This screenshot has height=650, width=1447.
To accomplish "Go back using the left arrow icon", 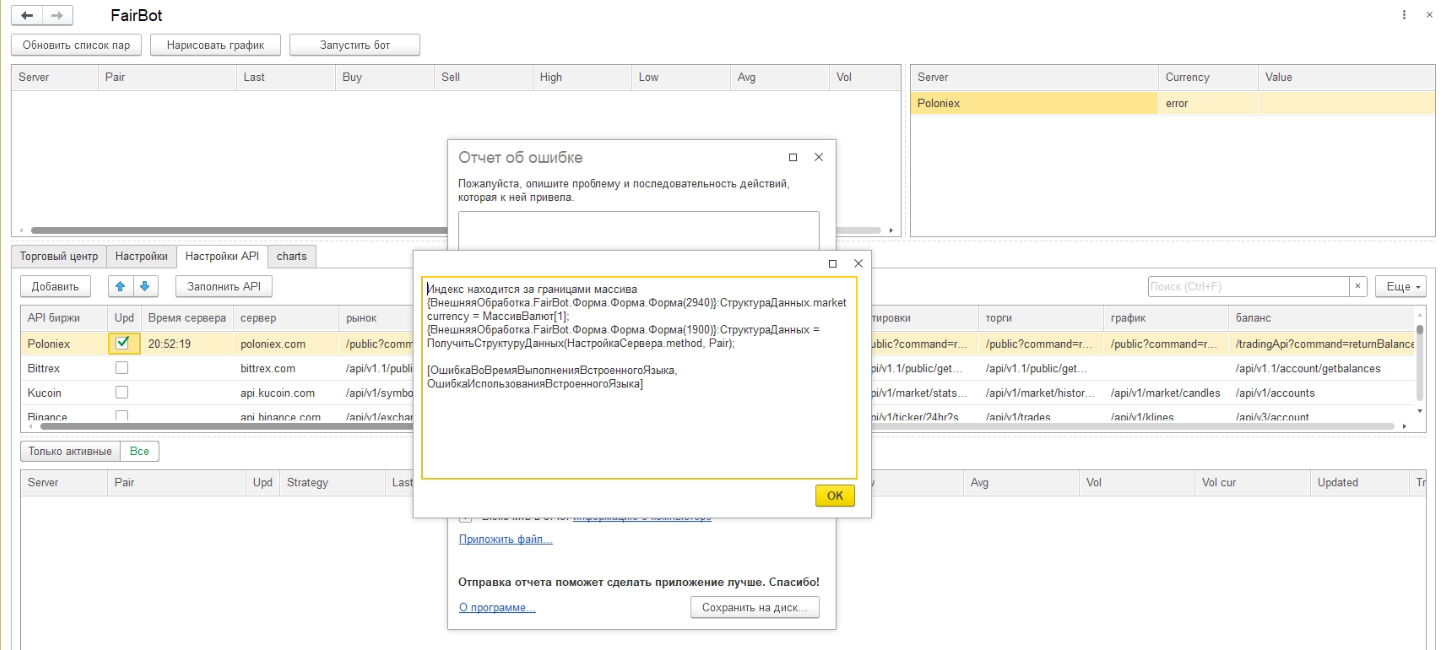I will (26, 16).
